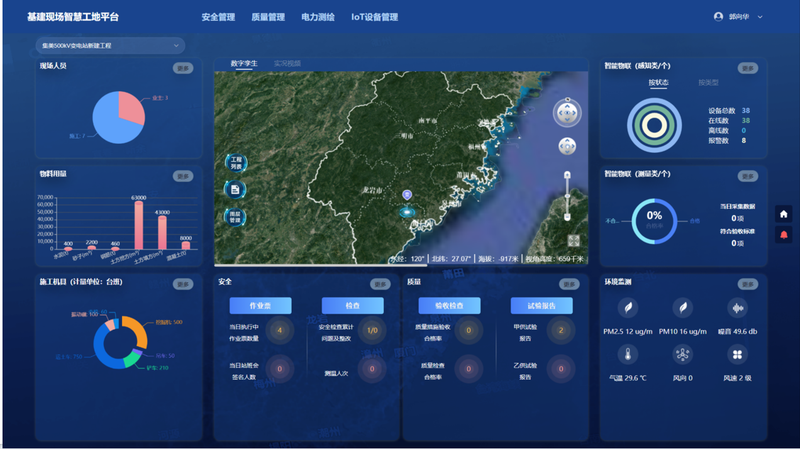Click the pink 业主: 3 pie slice
This screenshot has height=449, width=800.
[x=133, y=107]
